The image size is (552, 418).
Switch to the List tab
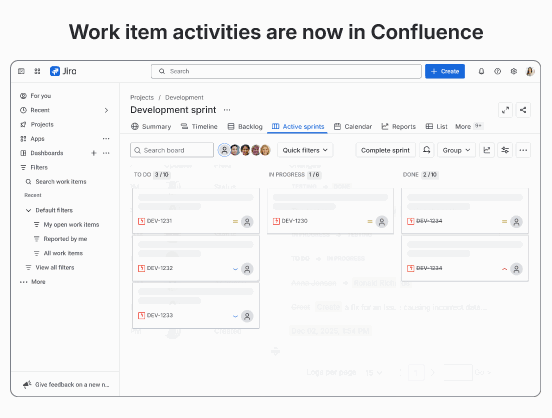437,126
